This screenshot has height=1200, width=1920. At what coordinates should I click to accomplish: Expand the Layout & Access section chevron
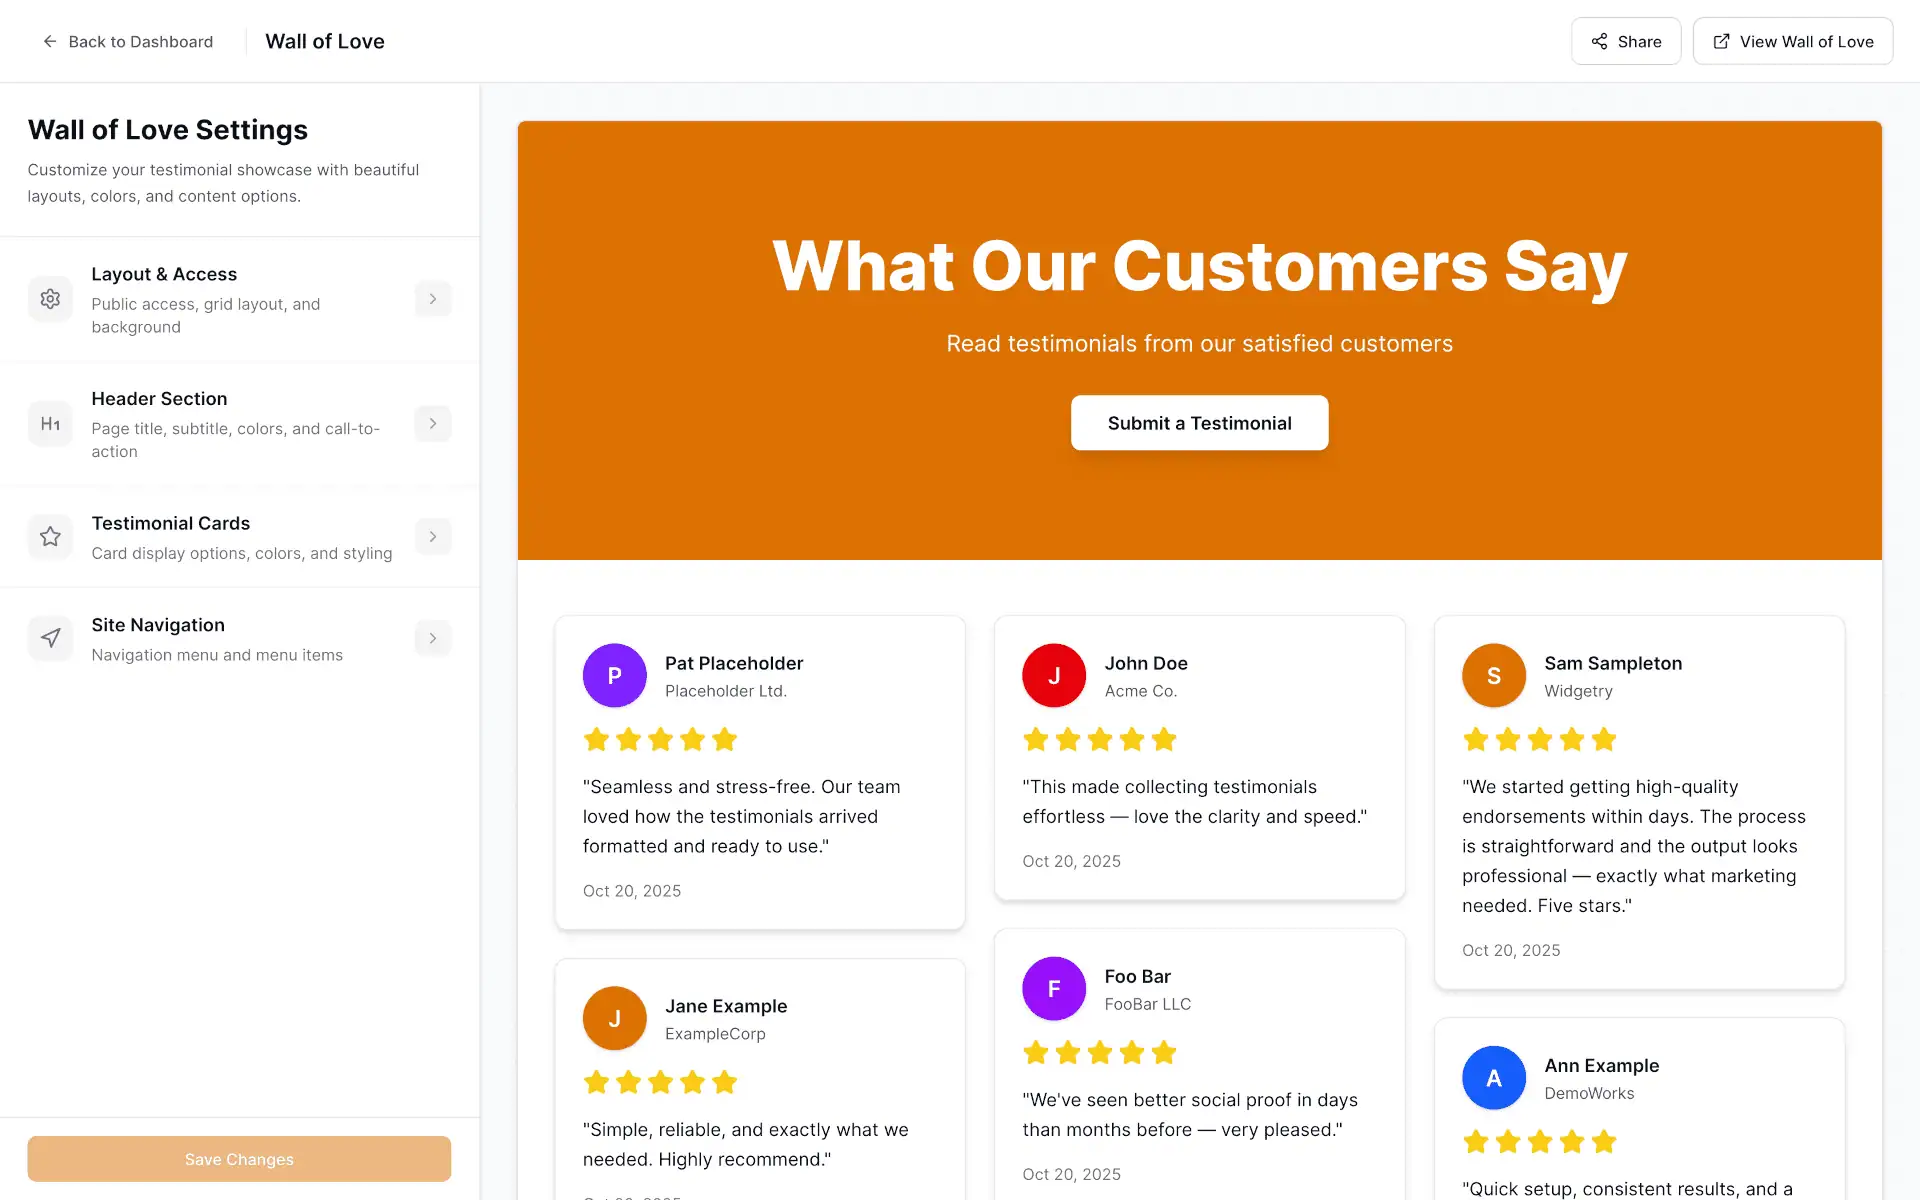[432, 298]
